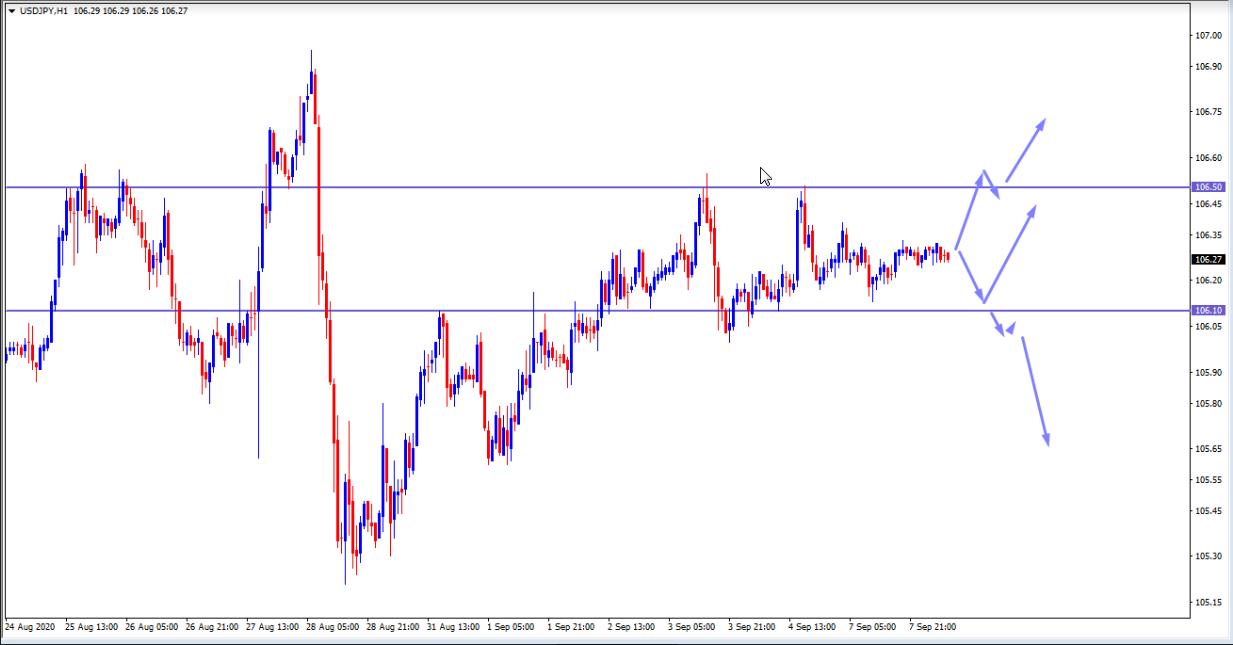
Task: Click the highlighted 106.50 price tag on axis
Action: [x=1208, y=187]
